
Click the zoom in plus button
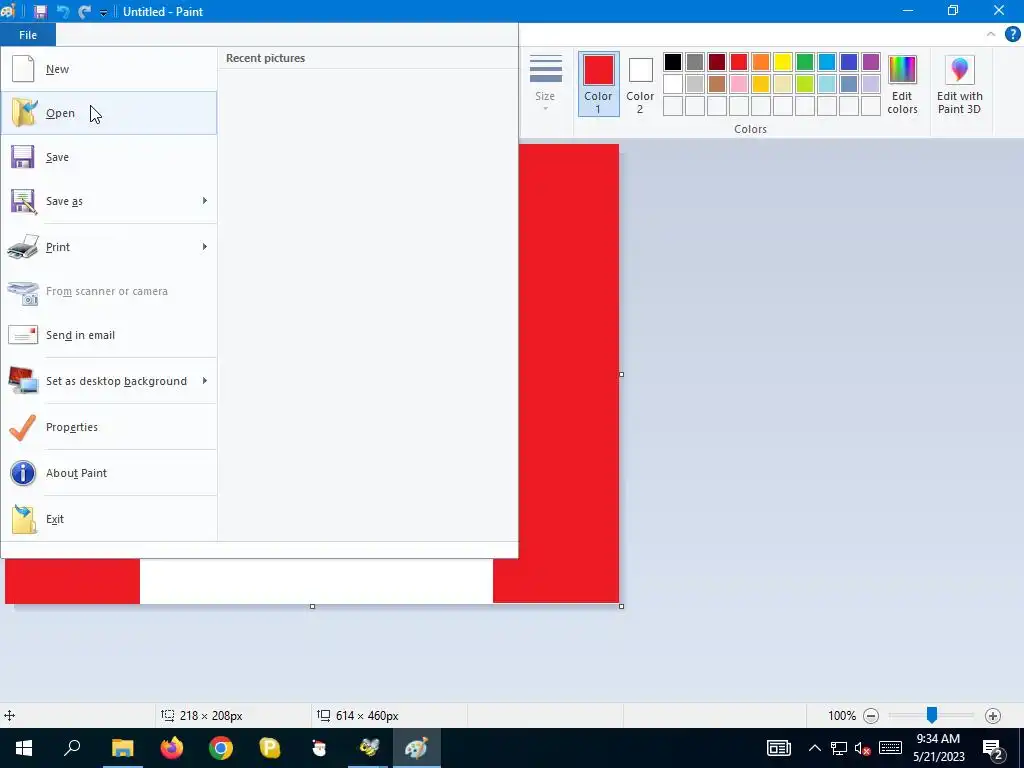(x=993, y=716)
